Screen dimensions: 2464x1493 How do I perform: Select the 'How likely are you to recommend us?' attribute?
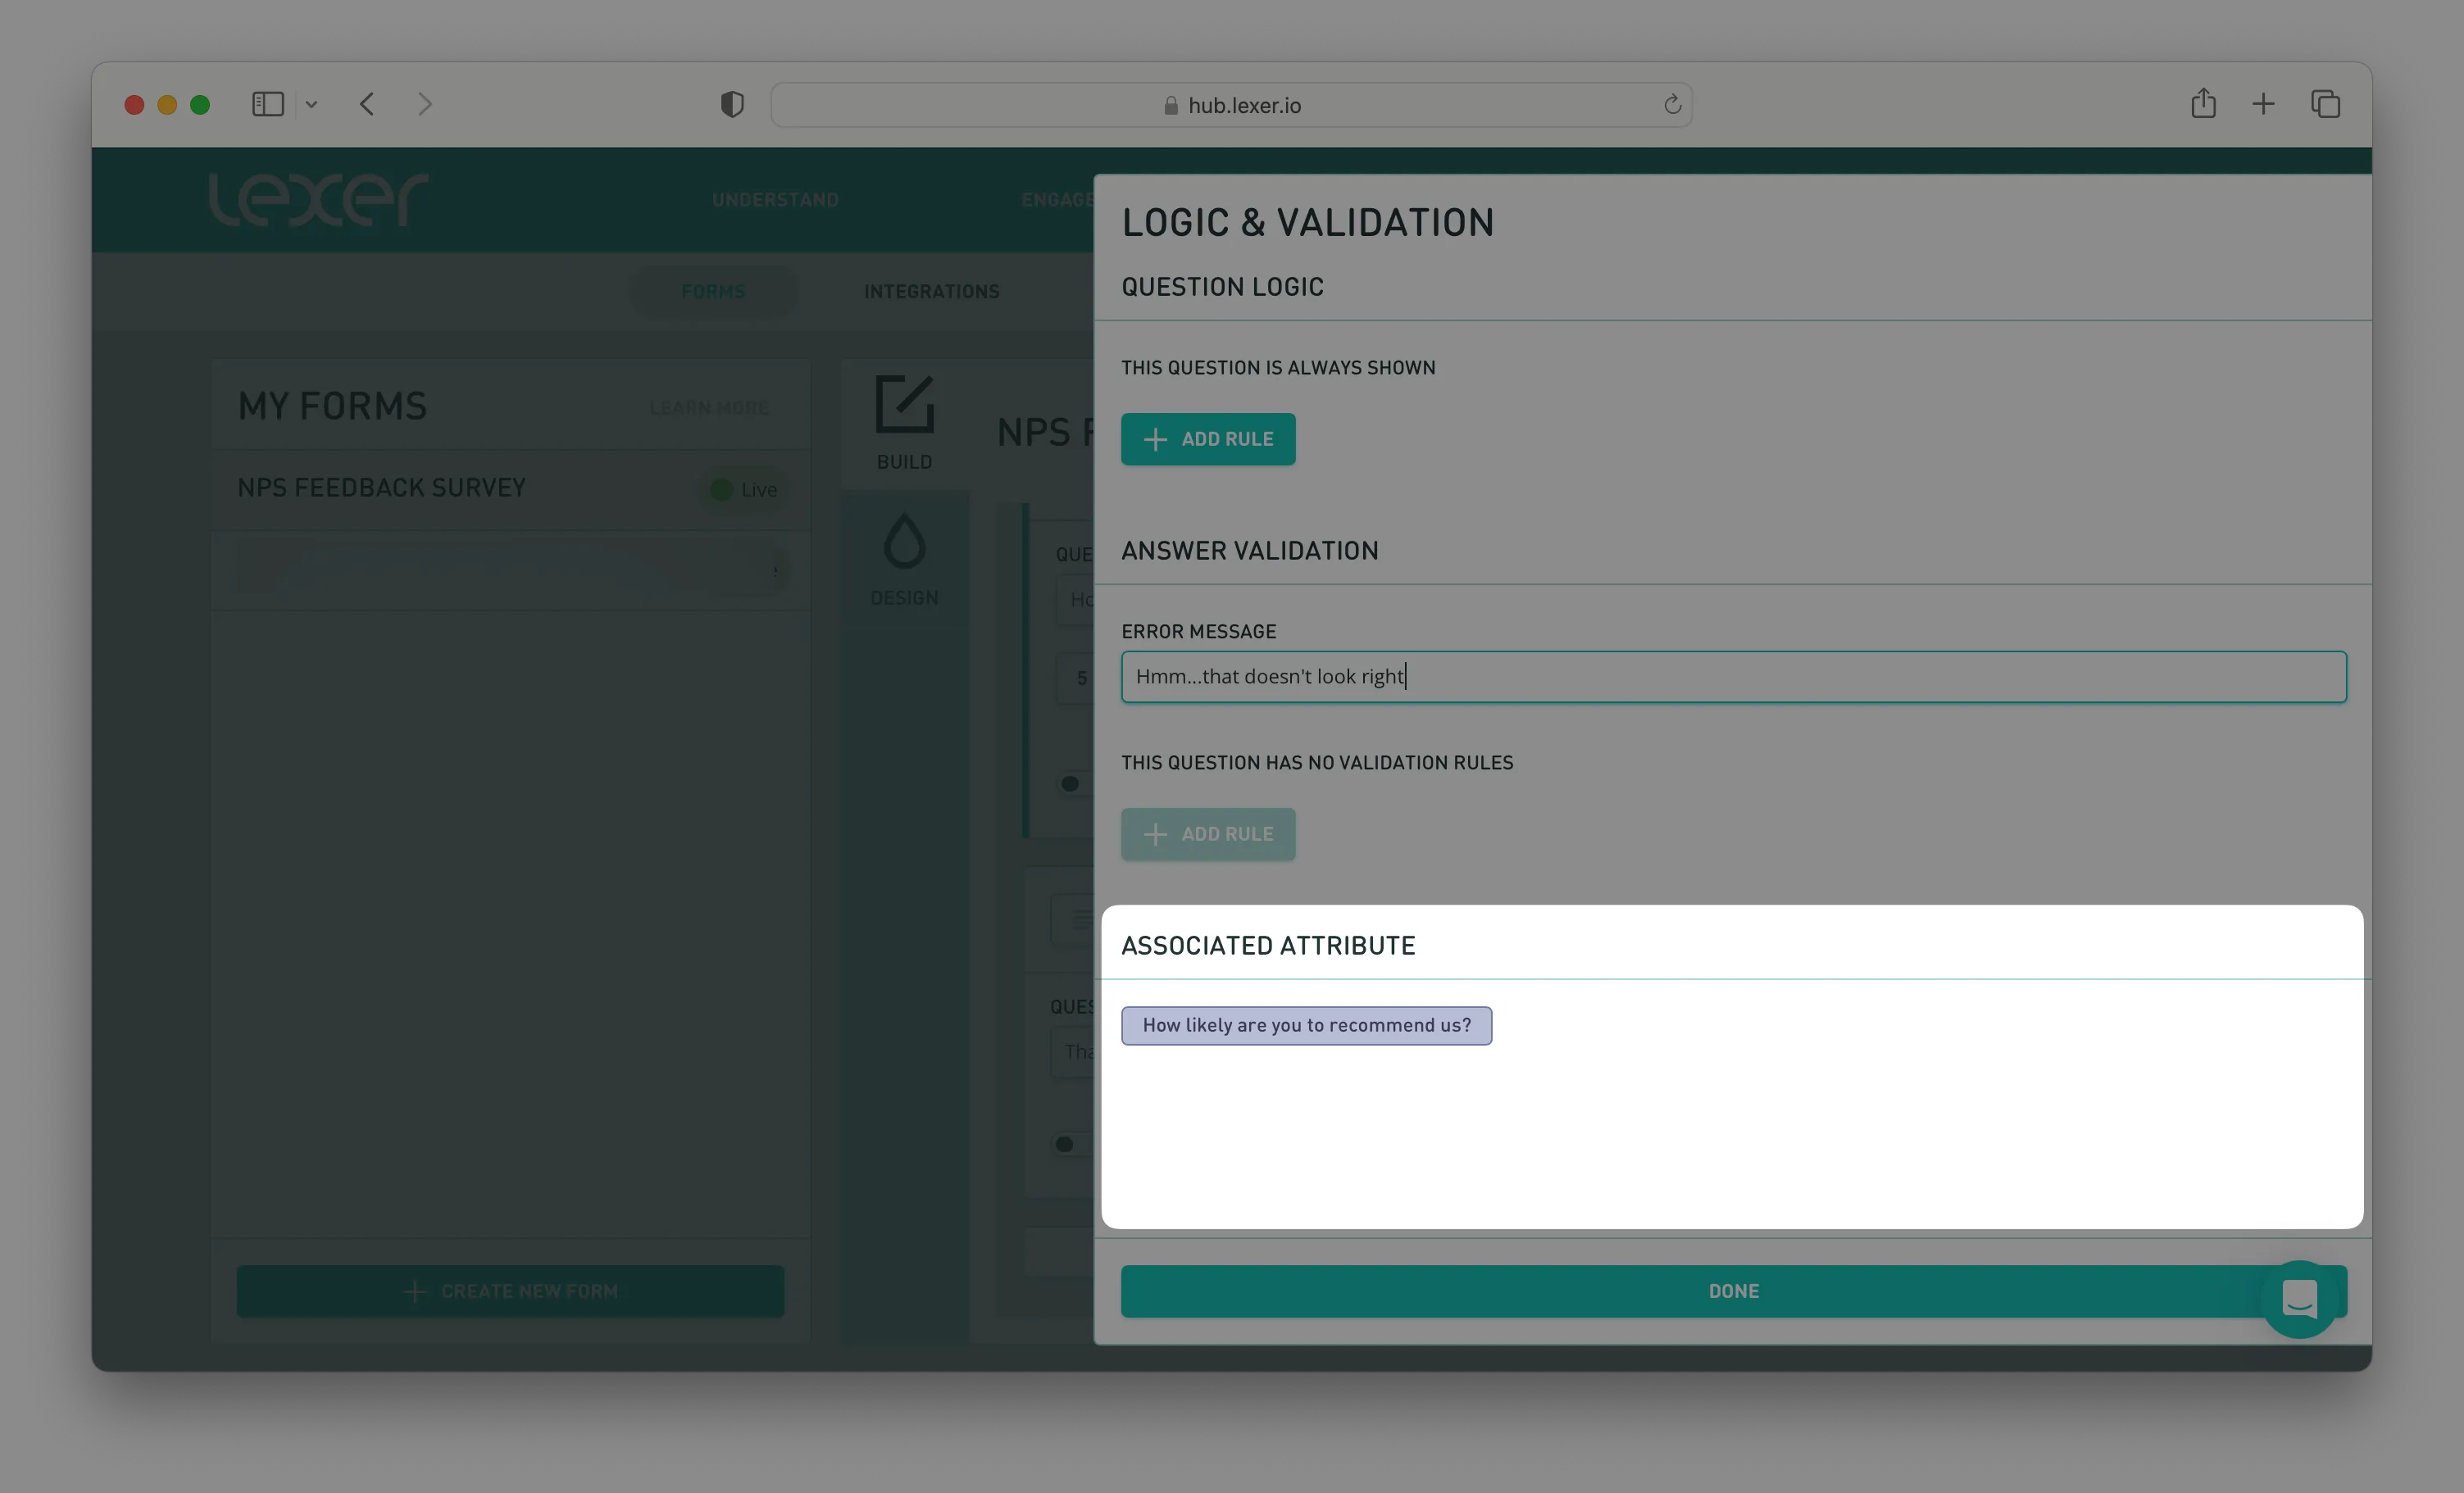1306,1025
